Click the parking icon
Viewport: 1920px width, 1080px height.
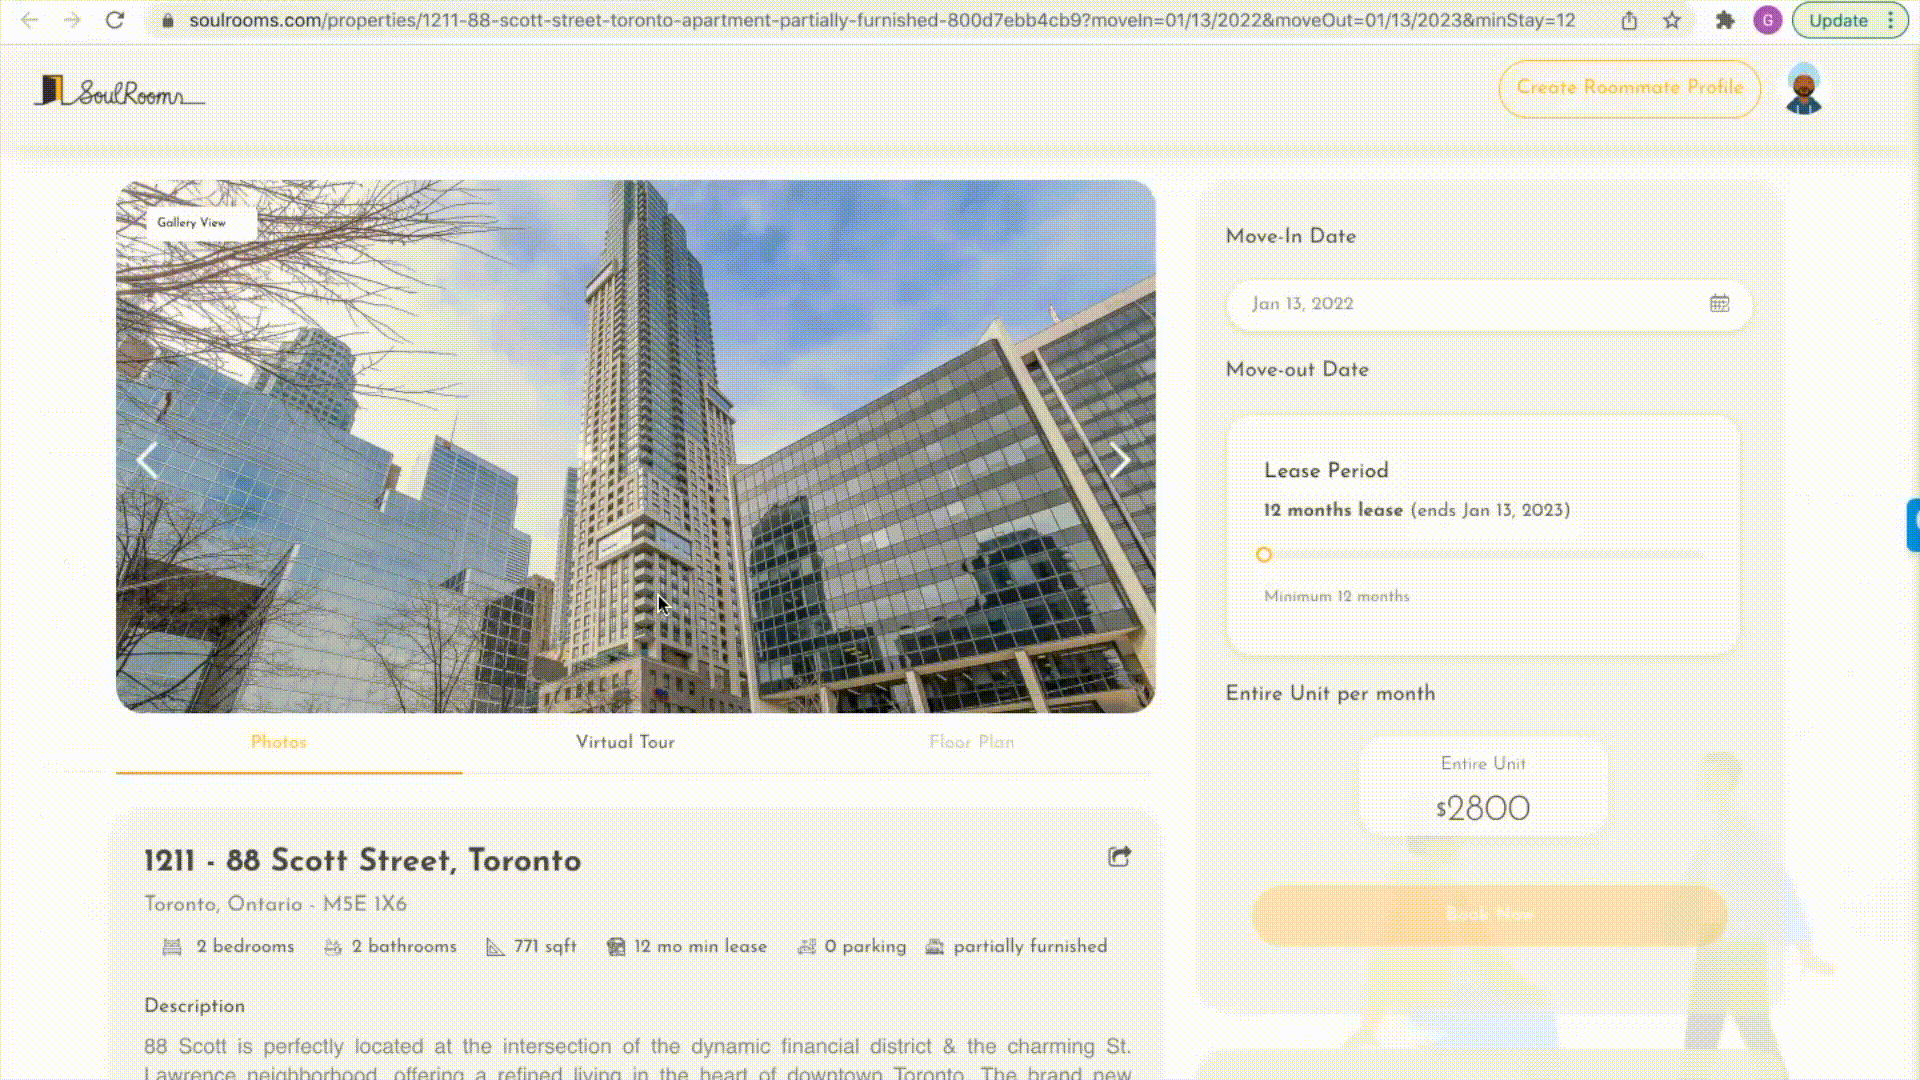pyautogui.click(x=806, y=947)
